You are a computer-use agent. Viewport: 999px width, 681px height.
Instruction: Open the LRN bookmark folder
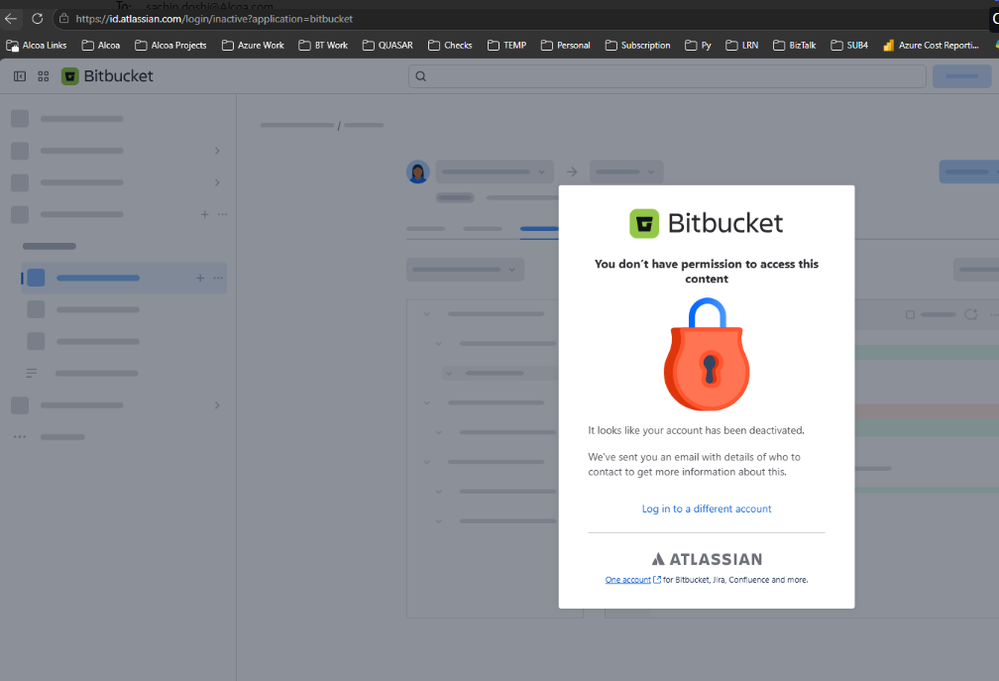pos(742,45)
